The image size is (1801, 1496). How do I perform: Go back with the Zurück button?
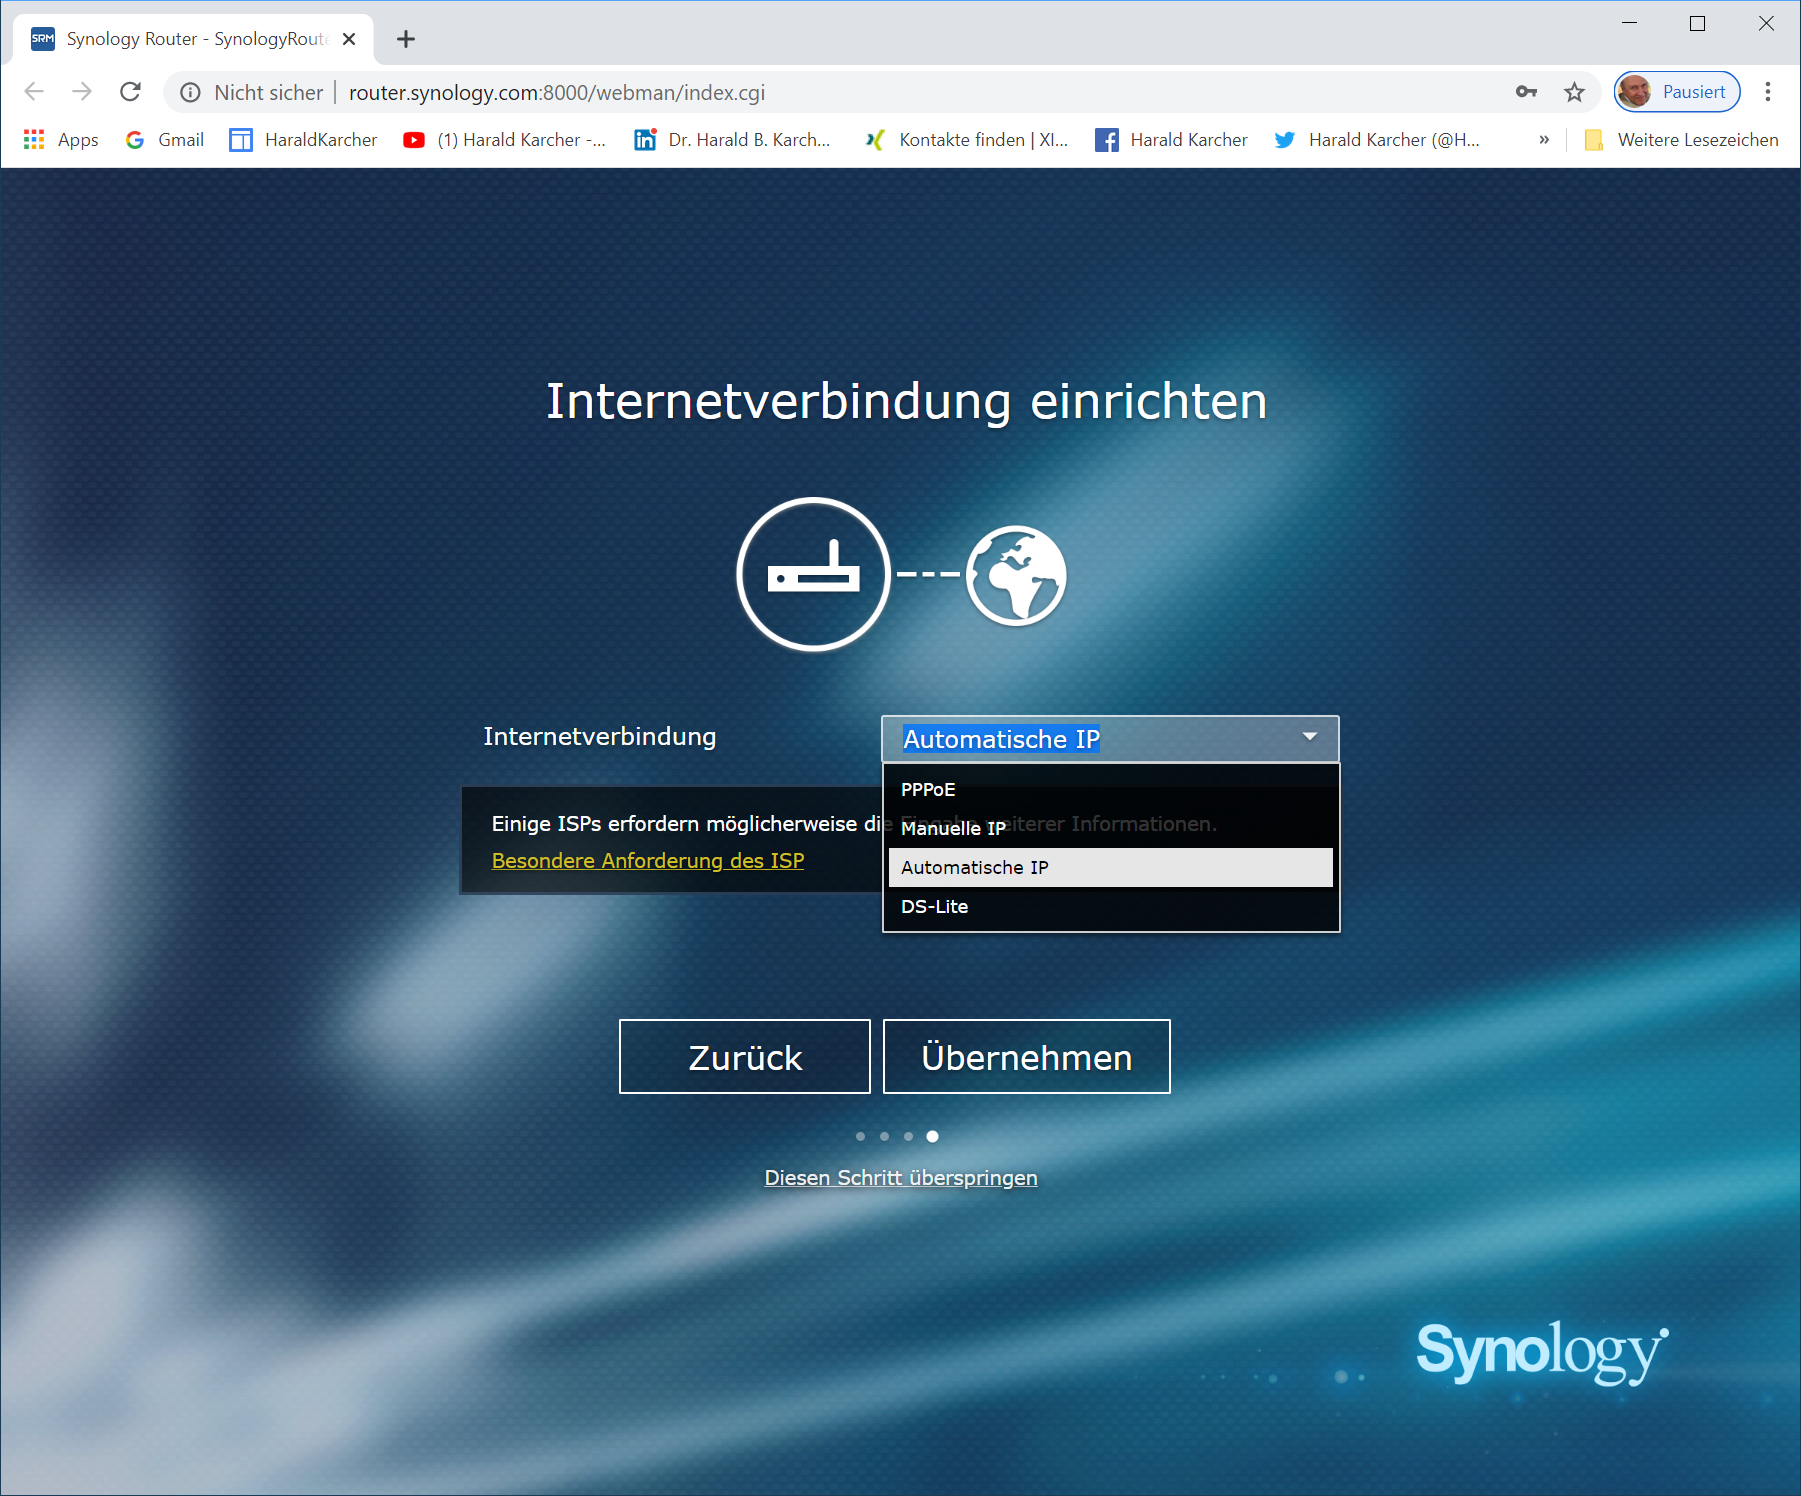(x=745, y=1057)
